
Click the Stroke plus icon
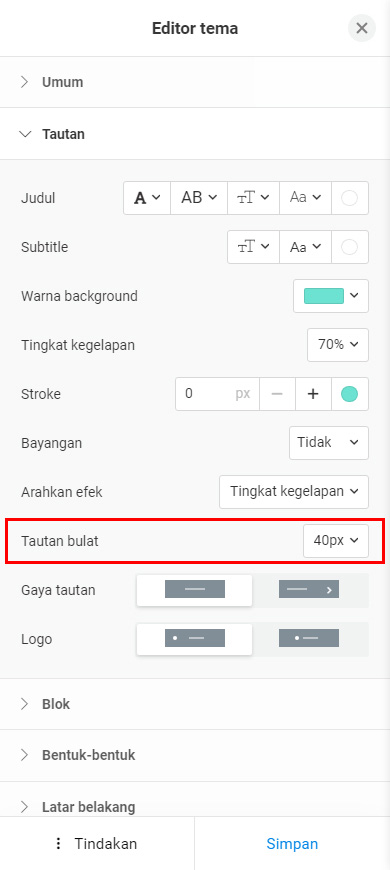(x=313, y=394)
